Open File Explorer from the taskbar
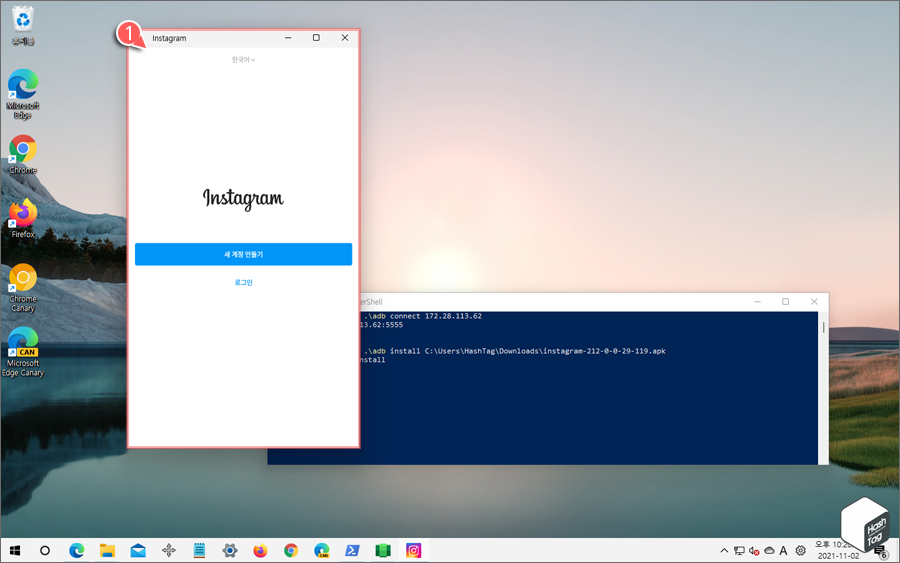Screen dimensions: 900x563 click(107, 551)
